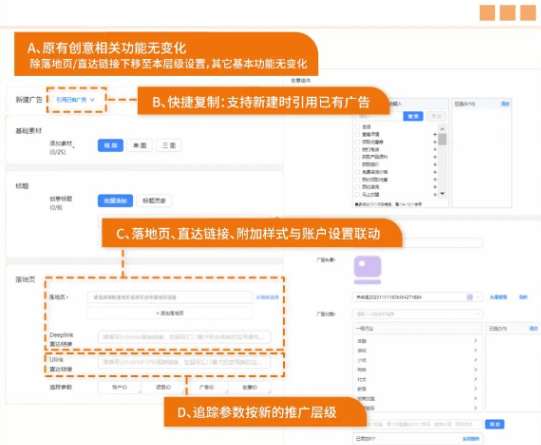Click the purple ad avatar thumbnail
Image resolution: width=541 pixels, height=445 pixels.
367,270
